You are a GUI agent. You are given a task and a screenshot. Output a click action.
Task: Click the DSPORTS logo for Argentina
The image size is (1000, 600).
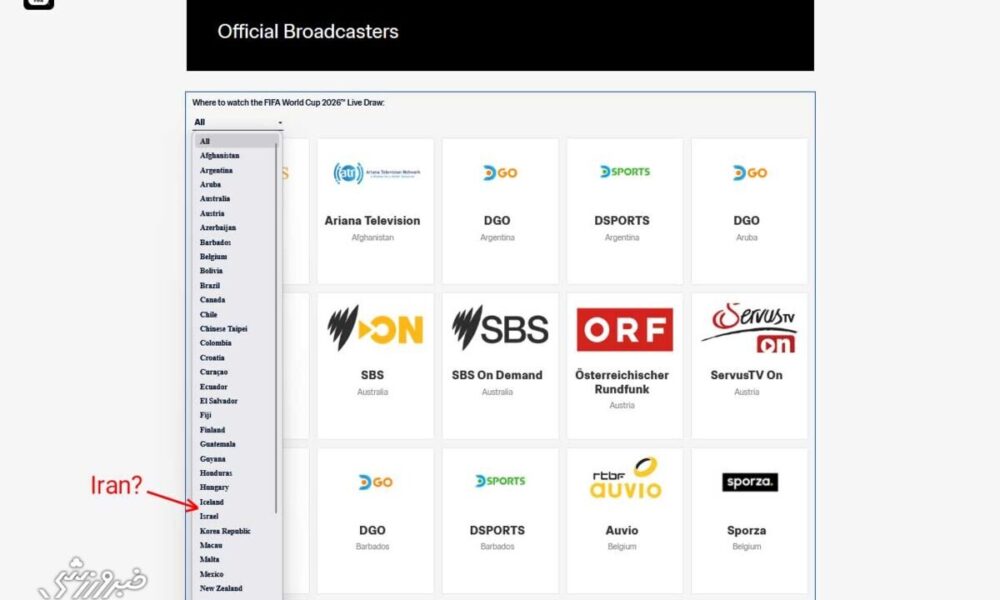click(624, 172)
